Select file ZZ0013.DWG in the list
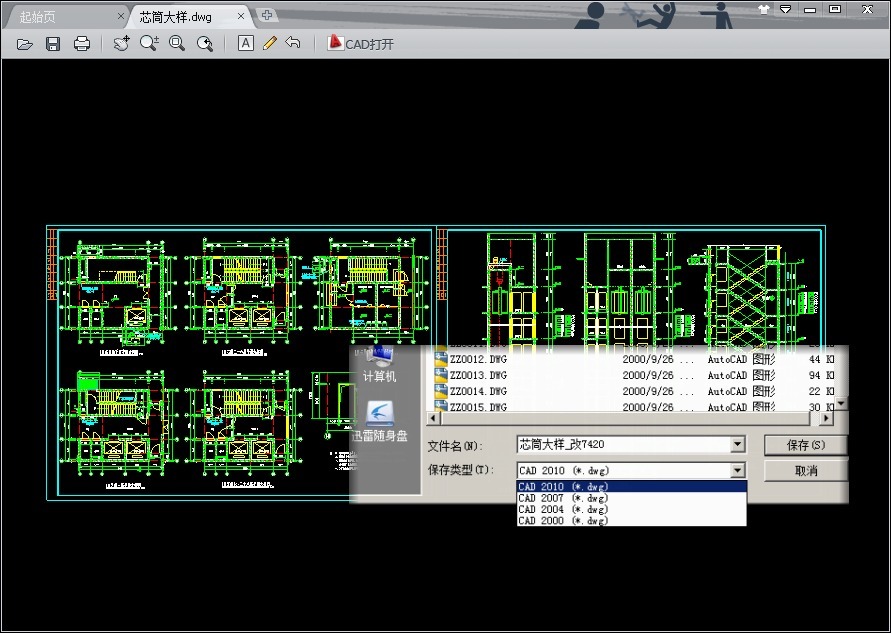The height and width of the screenshot is (633, 891). click(634, 375)
